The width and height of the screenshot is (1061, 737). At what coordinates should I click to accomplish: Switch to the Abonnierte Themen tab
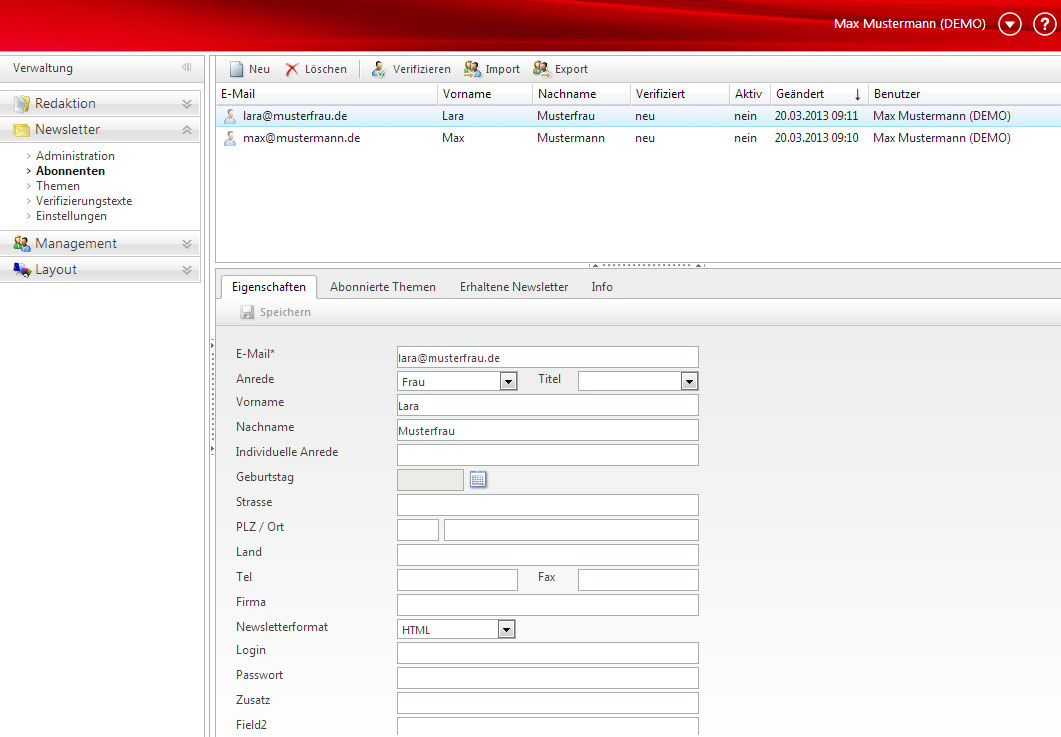[x=383, y=287]
